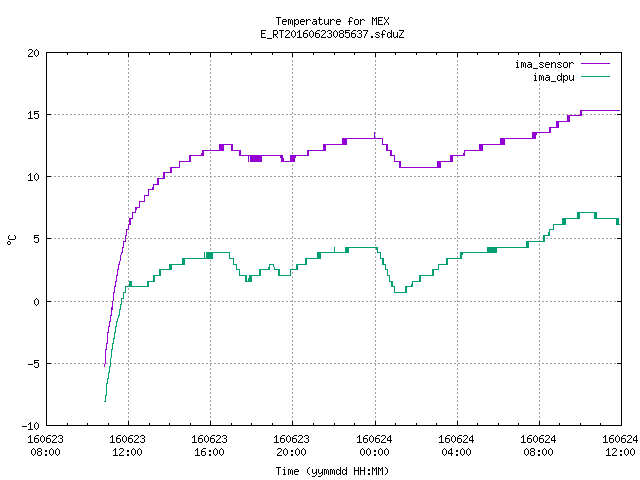Click the x-axis label 160624 04:00
This screenshot has width=640, height=480.
point(456,446)
